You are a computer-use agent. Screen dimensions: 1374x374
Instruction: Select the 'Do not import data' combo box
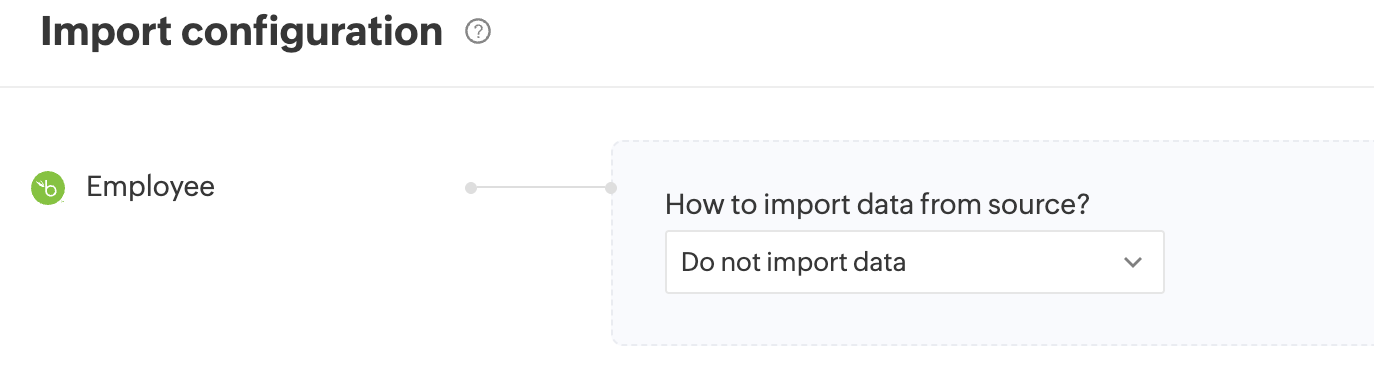914,263
